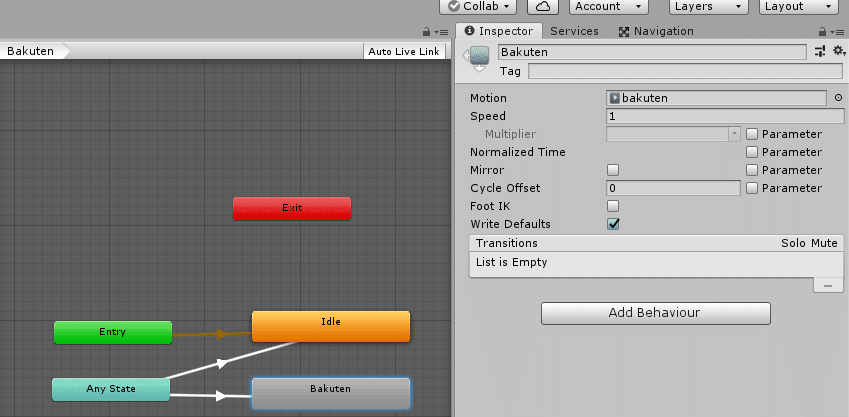Open the Account dropdown
Screen dimensions: 849x417
[609, 6]
